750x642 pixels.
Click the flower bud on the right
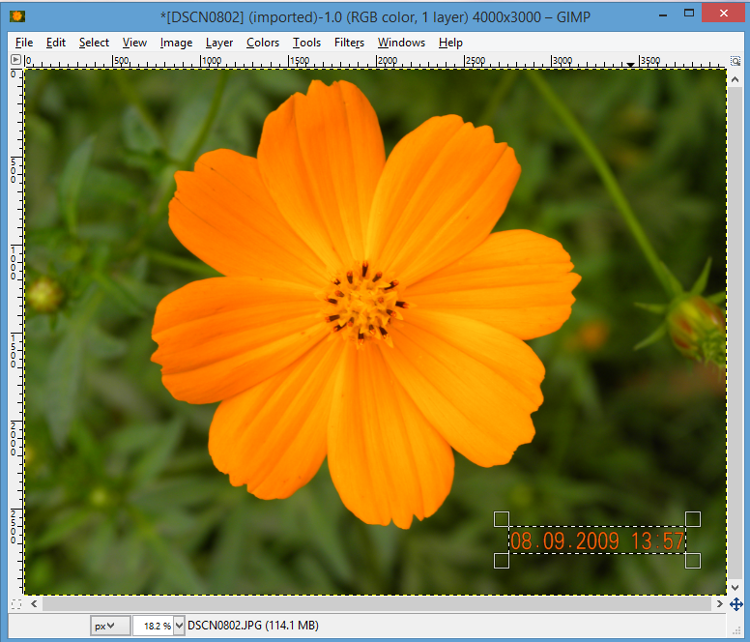697,328
